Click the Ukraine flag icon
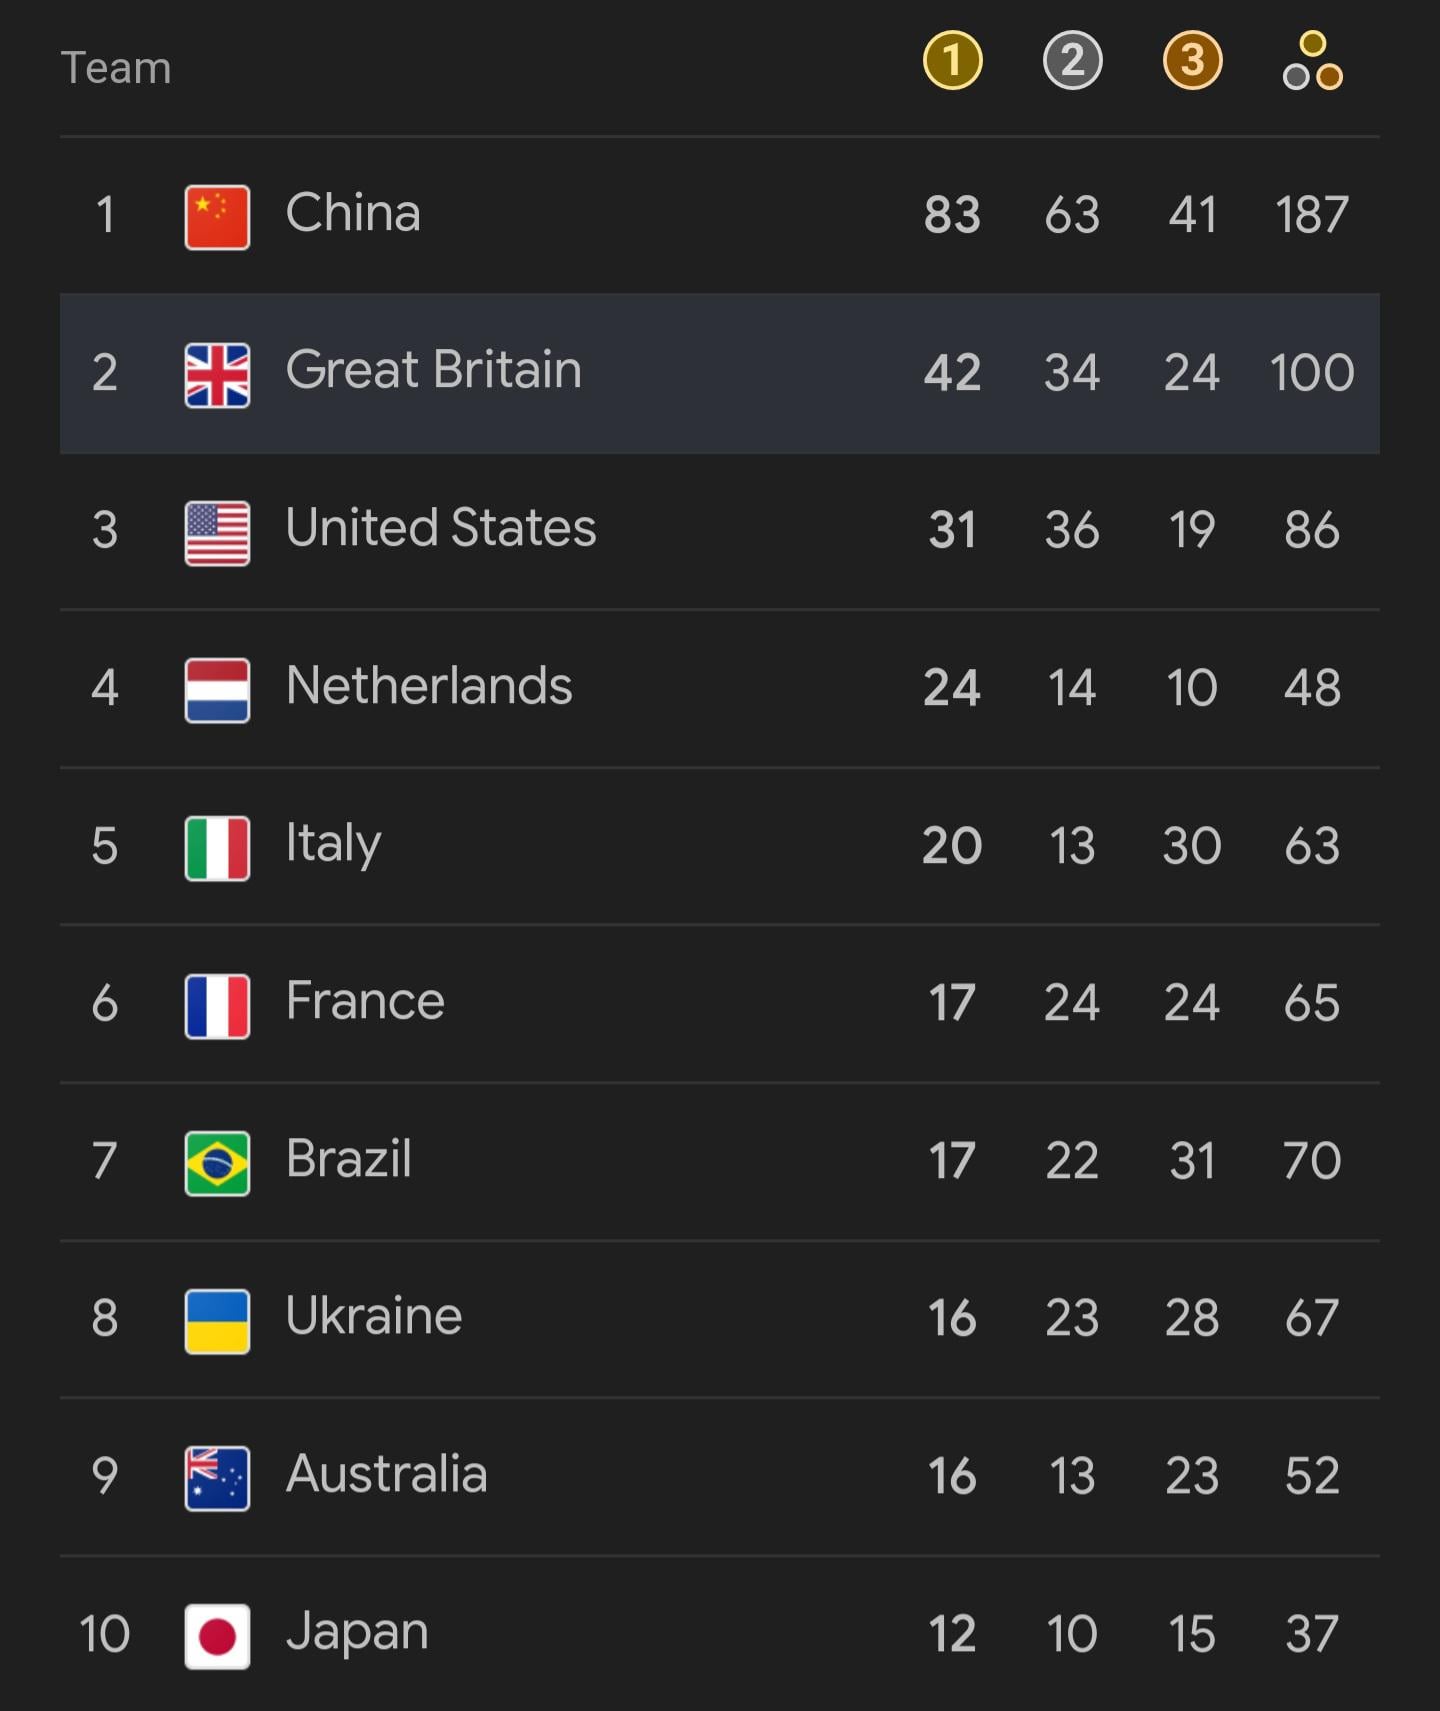This screenshot has width=1440, height=1711. (x=217, y=1321)
